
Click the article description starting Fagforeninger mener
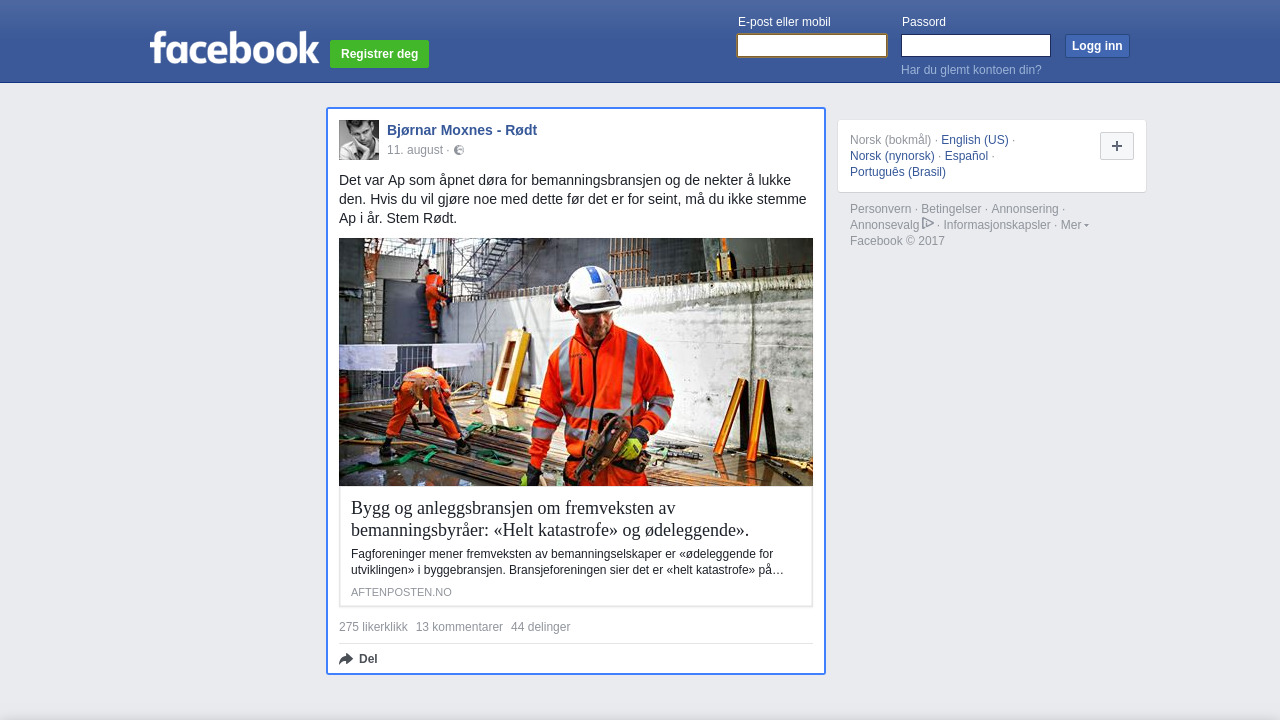click(x=567, y=562)
